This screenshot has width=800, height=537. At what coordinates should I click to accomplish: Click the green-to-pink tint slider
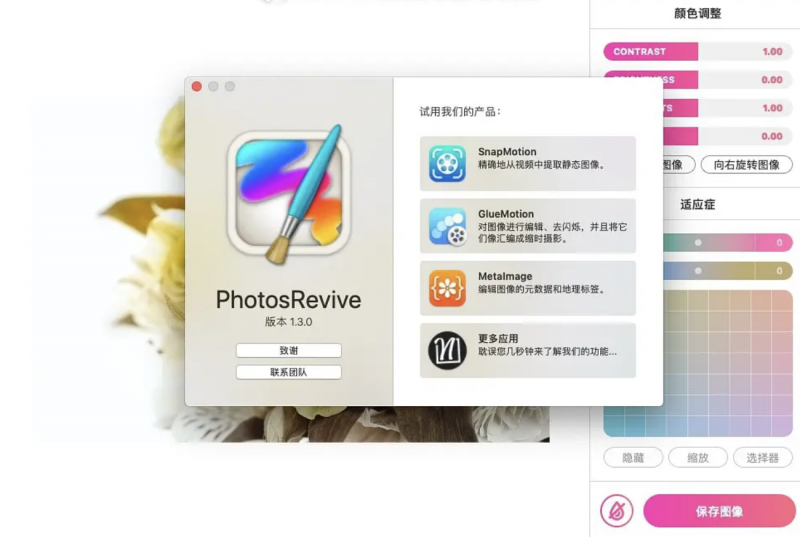[x=727, y=243]
